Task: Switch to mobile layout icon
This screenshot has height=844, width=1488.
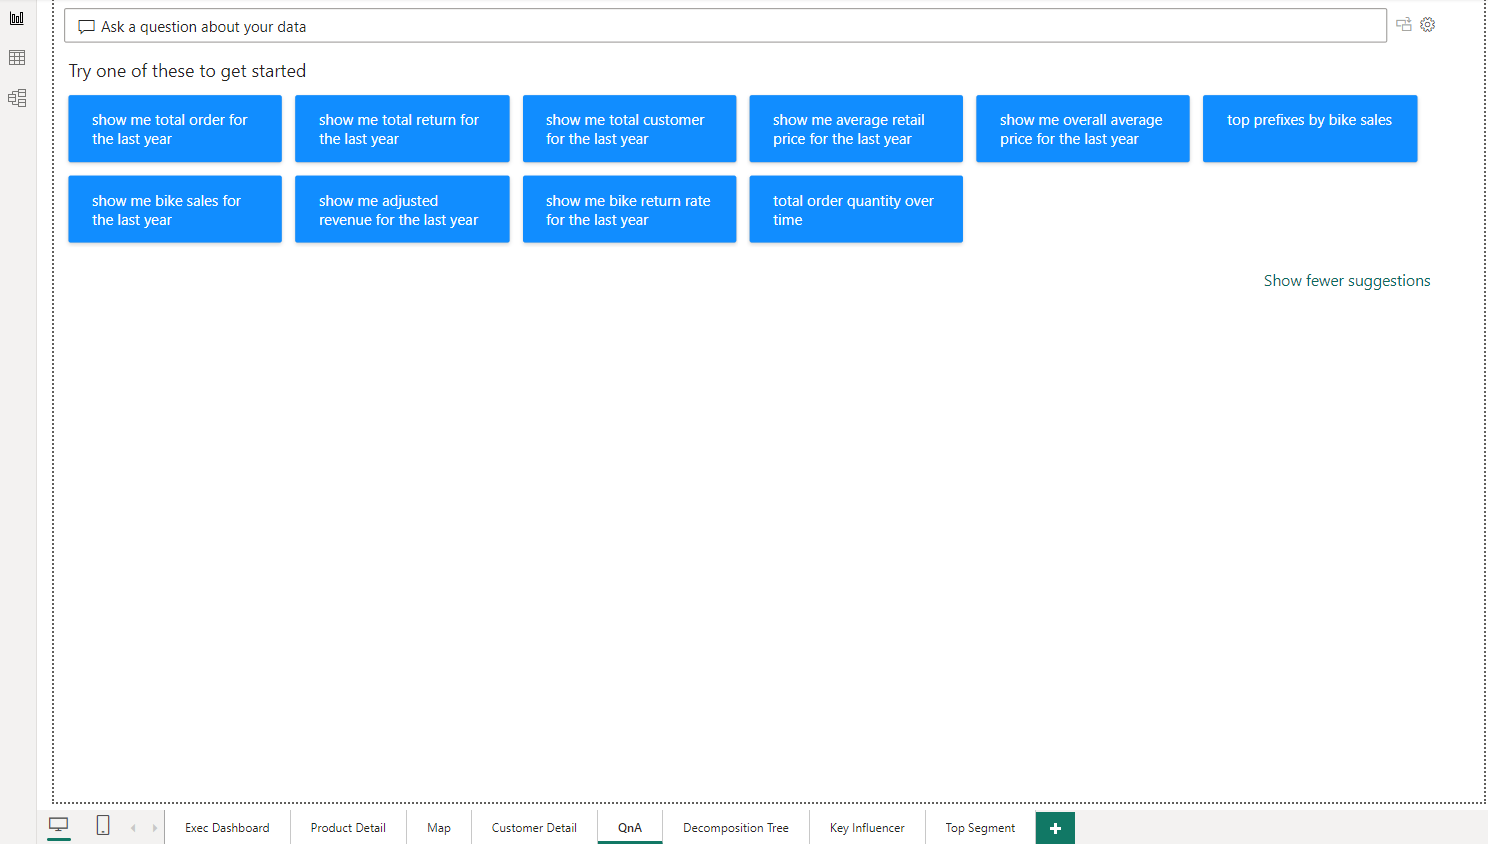Action: pyautogui.click(x=103, y=826)
